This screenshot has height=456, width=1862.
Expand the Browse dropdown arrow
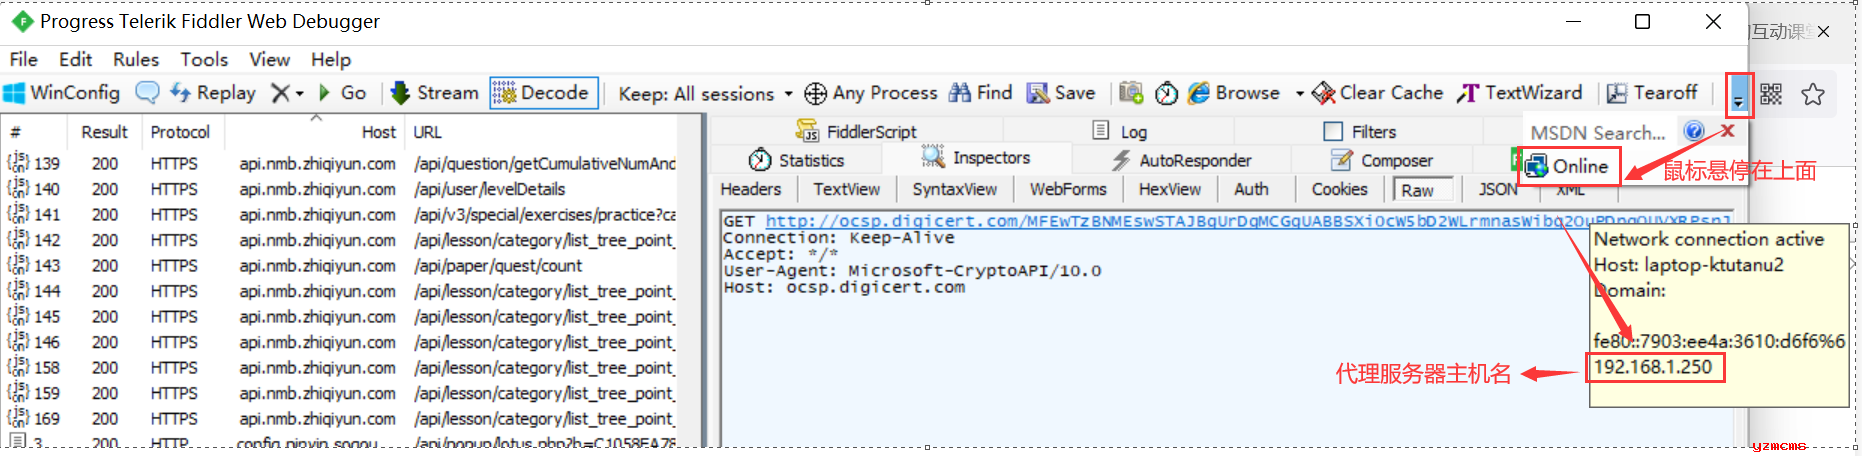[1299, 94]
